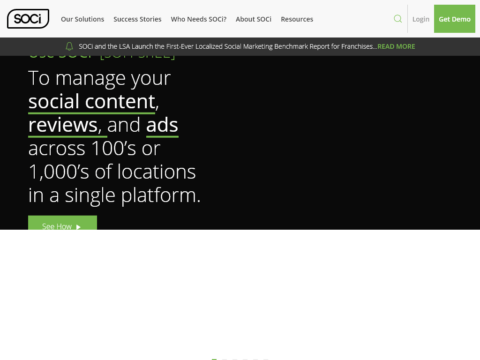Select the second carousel indicator
Image resolution: width=480 pixels, height=360 pixels.
coord(224,359)
